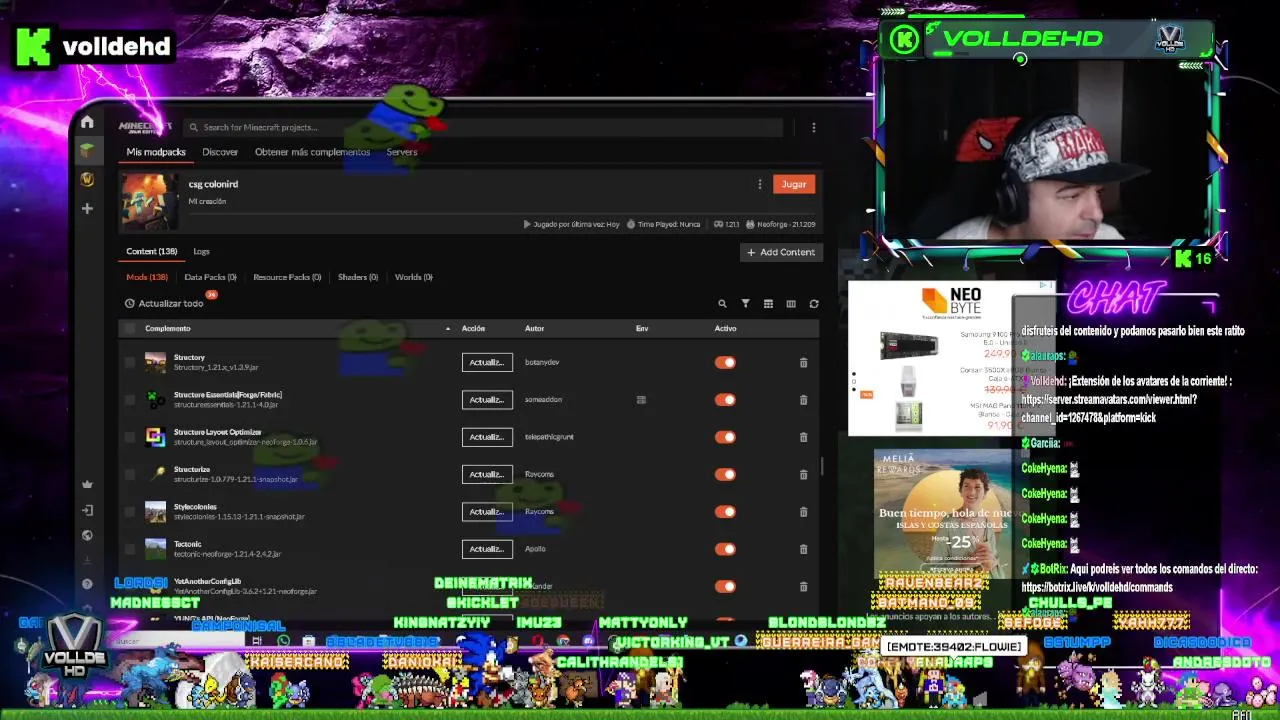Disable the Structure Essentials toggle
1280x720 pixels.
(x=725, y=400)
